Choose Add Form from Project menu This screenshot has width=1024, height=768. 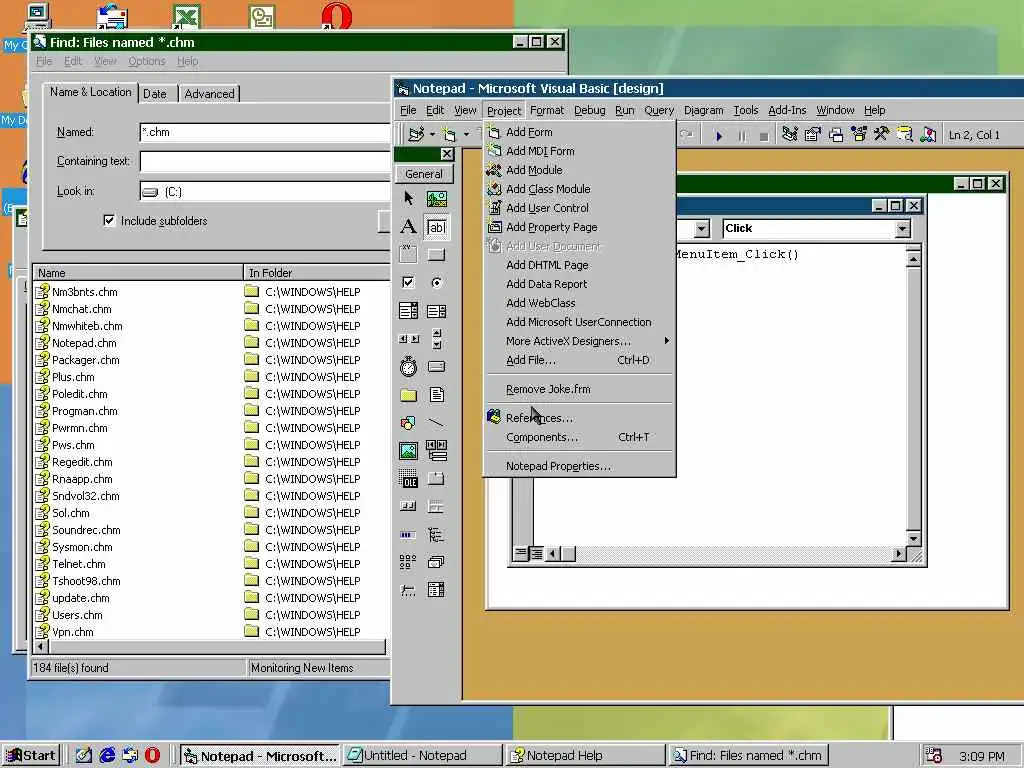coord(579,132)
